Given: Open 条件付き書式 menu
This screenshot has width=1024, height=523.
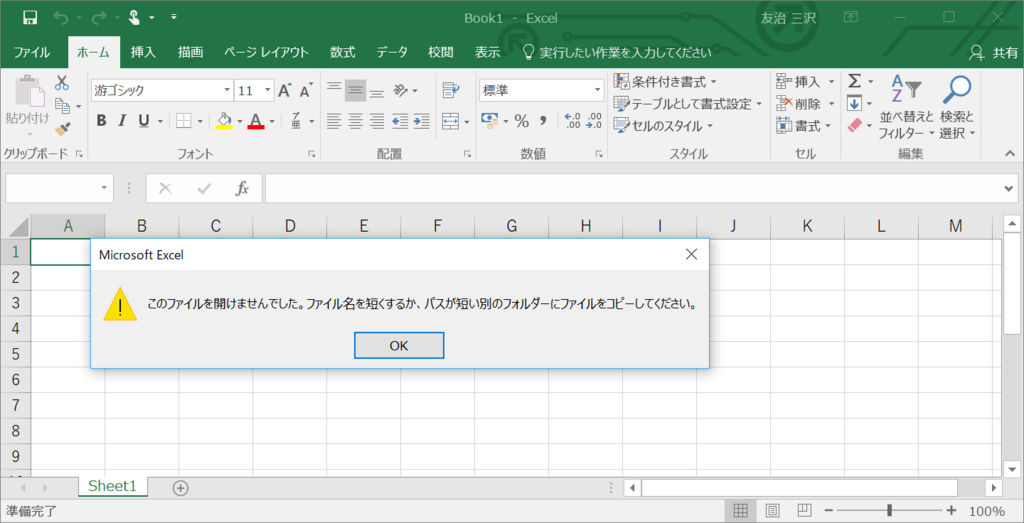Looking at the screenshot, I should click(665, 82).
